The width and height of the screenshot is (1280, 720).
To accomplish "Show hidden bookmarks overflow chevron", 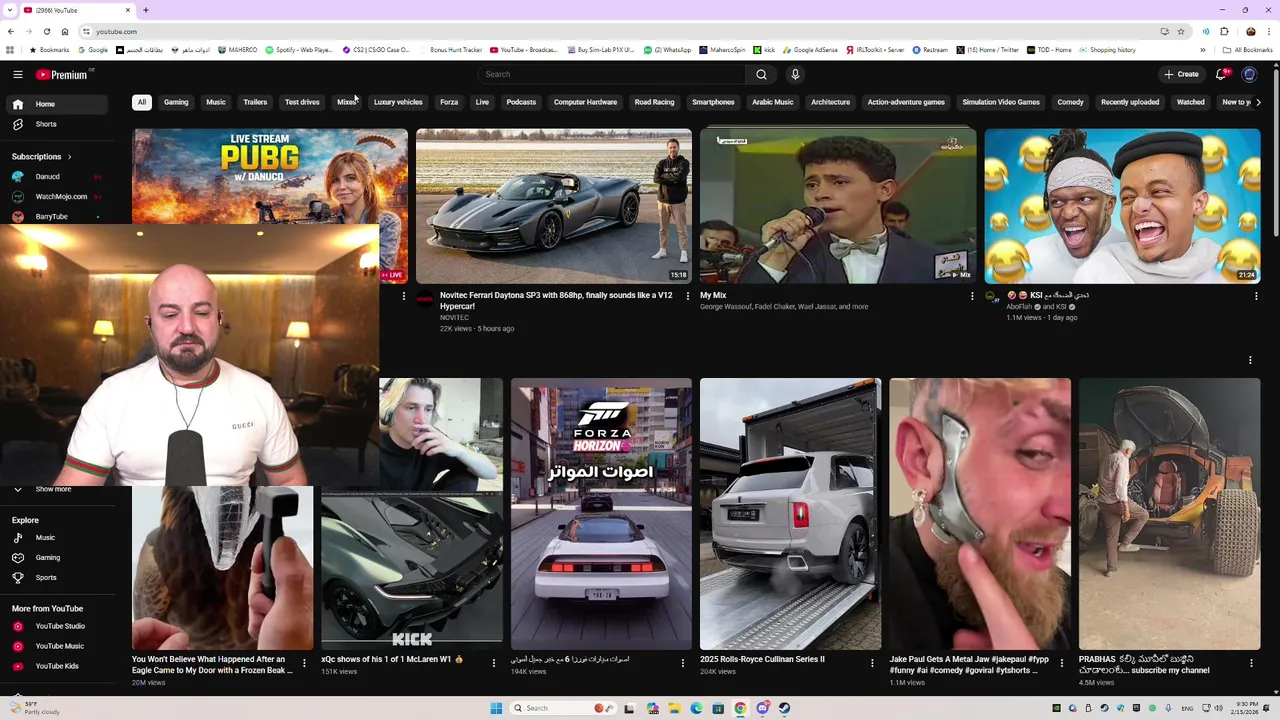I will point(1203,50).
